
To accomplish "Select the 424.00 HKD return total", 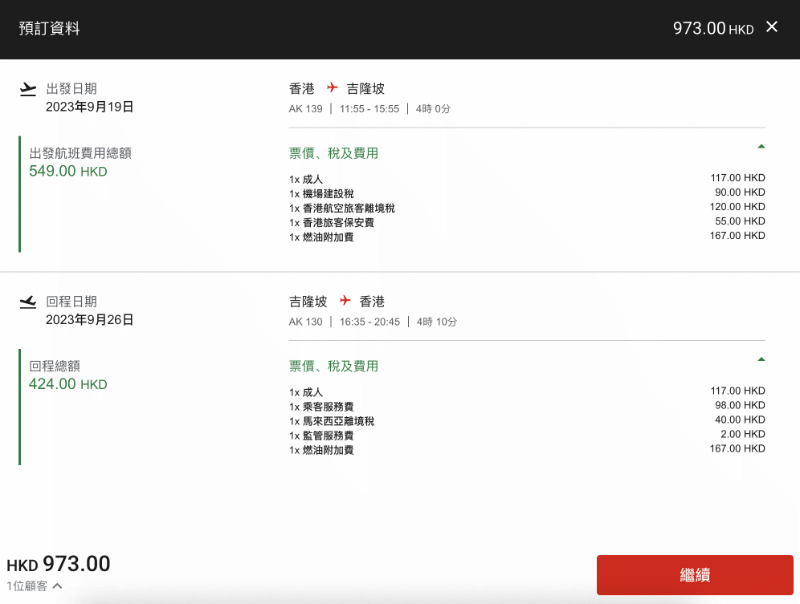I will point(68,384).
